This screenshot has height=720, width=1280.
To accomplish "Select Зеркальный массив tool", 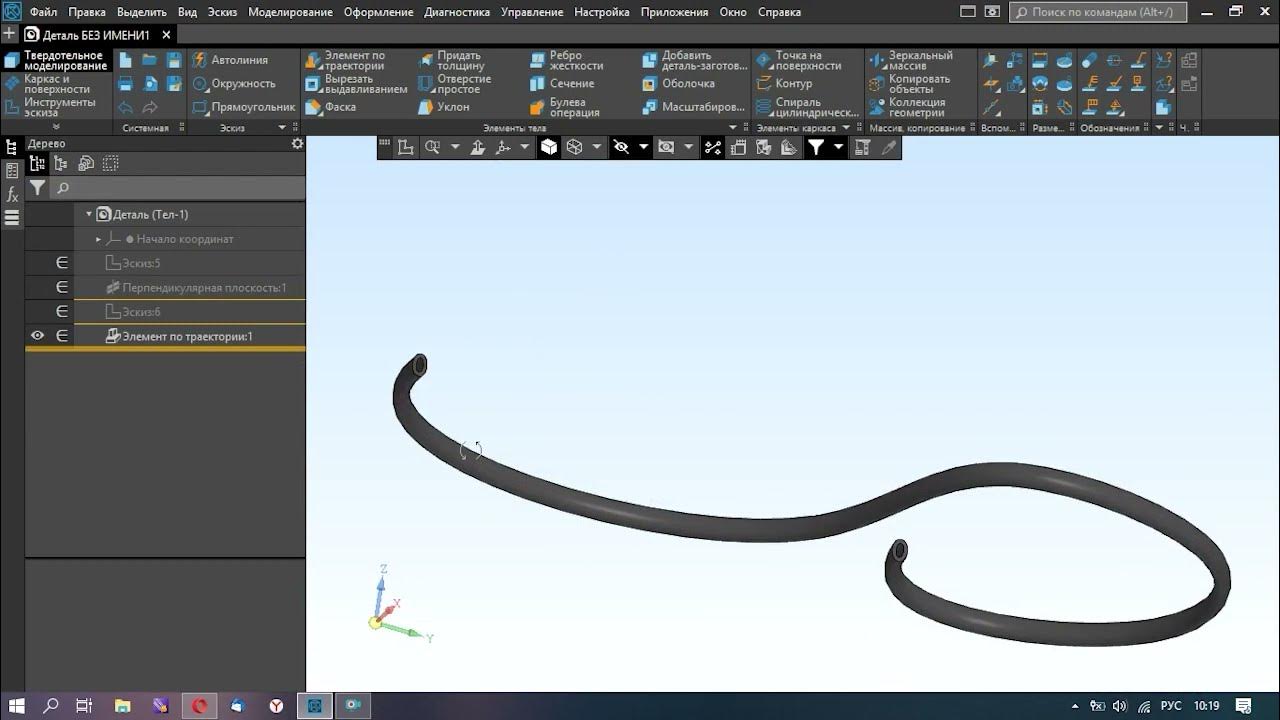I will pyautogui.click(x=911, y=60).
